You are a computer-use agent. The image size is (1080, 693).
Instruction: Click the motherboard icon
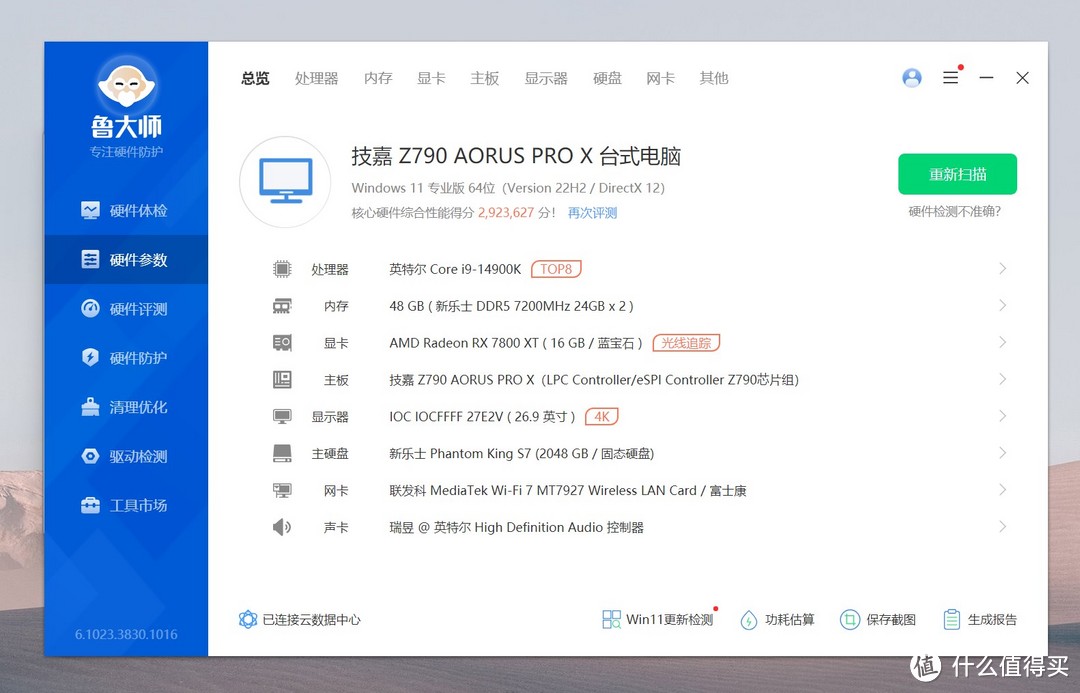[x=282, y=380]
